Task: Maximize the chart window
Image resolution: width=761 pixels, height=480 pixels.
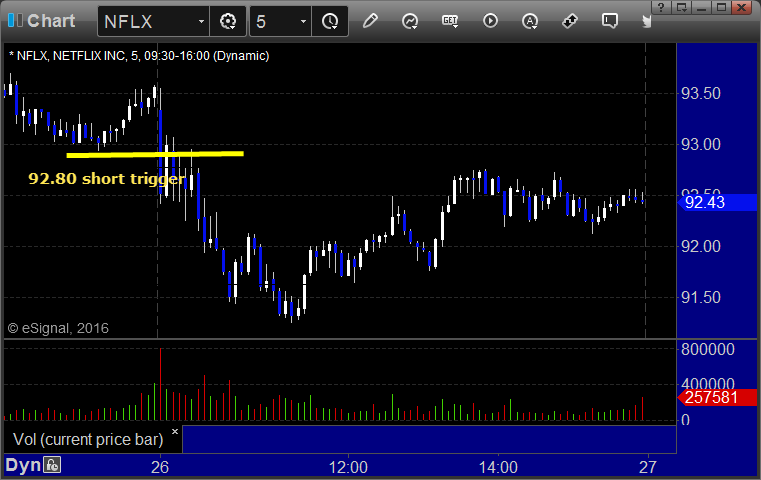Action: 722,7
